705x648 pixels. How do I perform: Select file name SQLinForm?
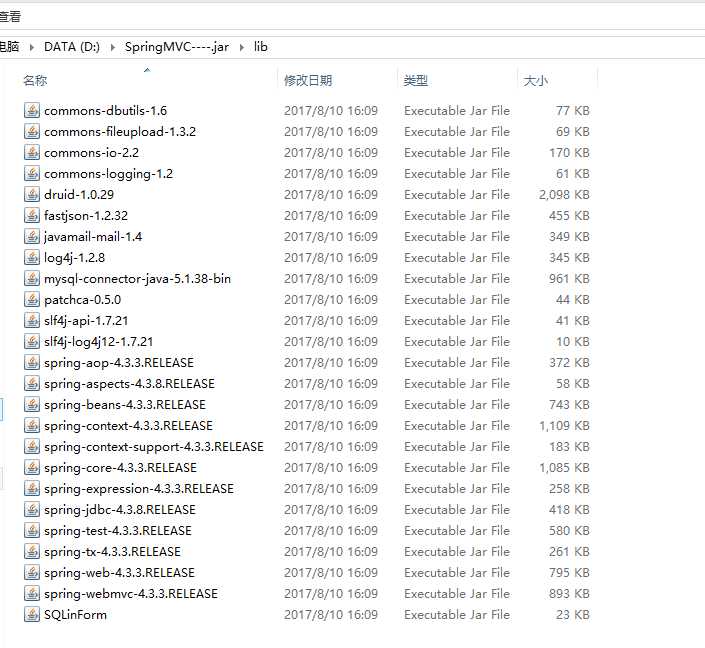76,615
